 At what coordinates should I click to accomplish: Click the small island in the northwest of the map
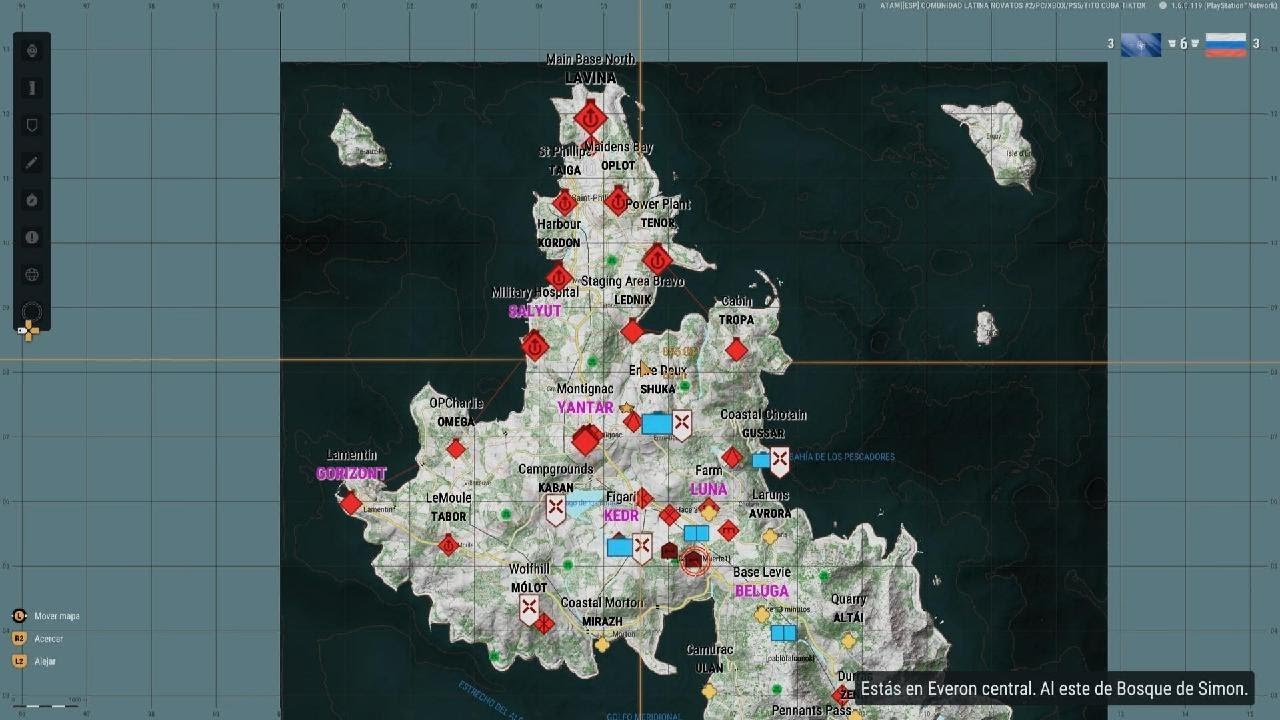point(359,138)
